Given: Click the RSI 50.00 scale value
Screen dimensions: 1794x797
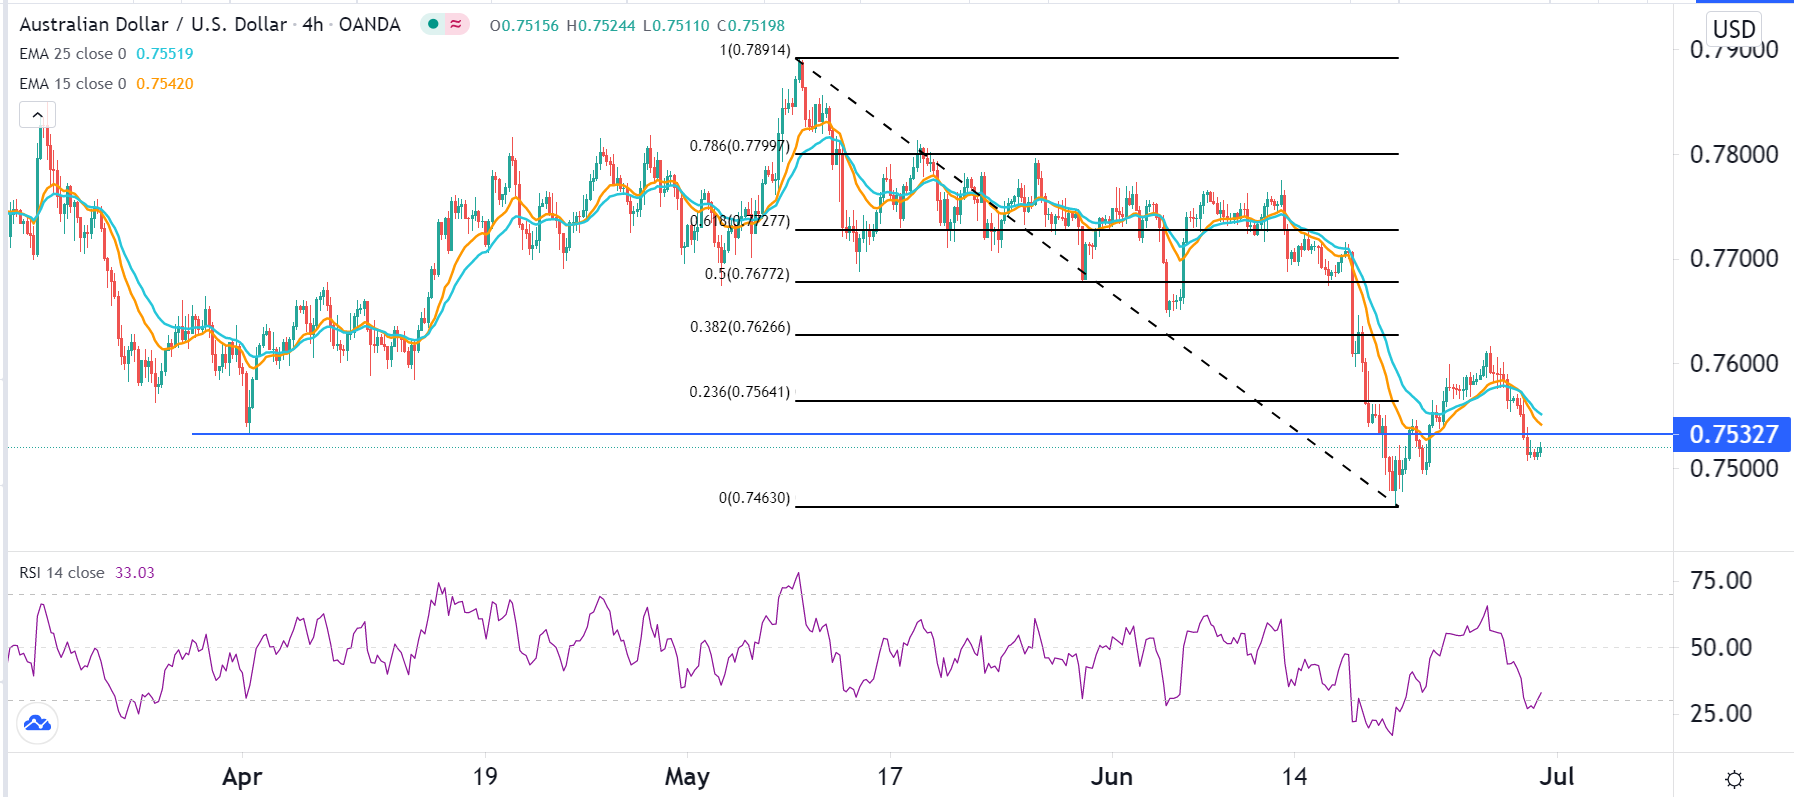Looking at the screenshot, I should click(1721, 647).
